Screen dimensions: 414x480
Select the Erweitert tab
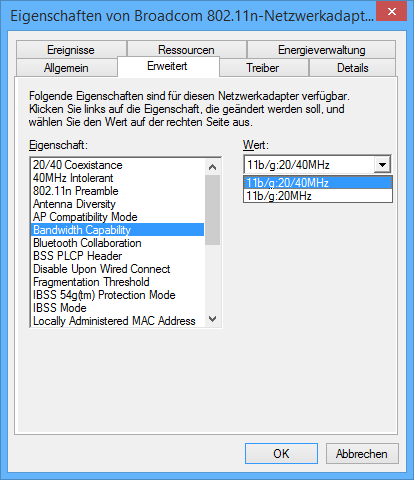click(168, 66)
